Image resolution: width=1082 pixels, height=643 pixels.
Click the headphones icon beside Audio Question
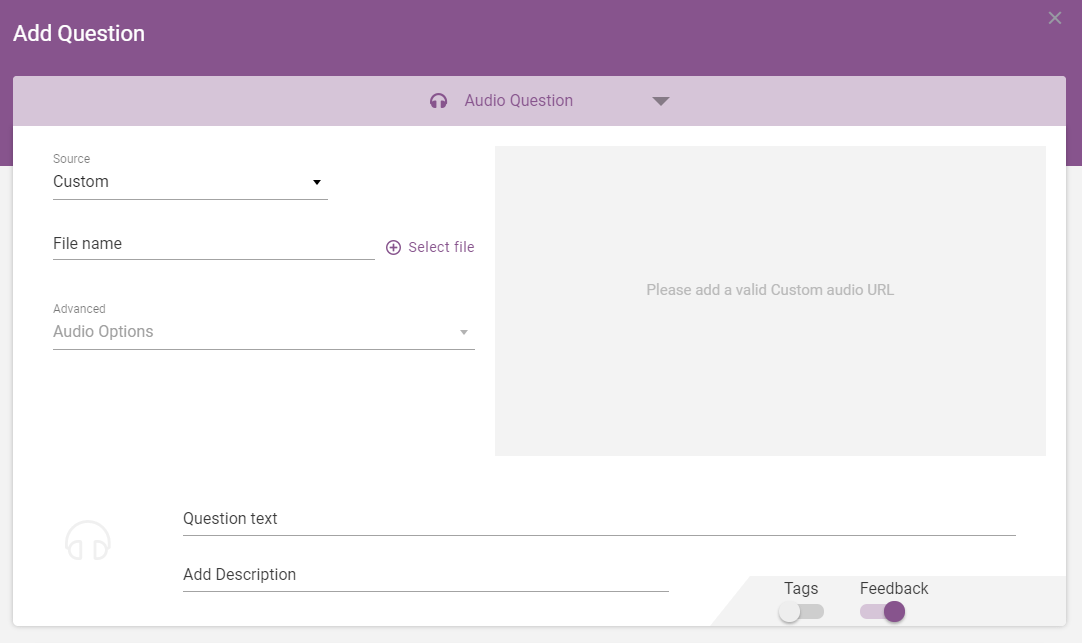click(438, 101)
